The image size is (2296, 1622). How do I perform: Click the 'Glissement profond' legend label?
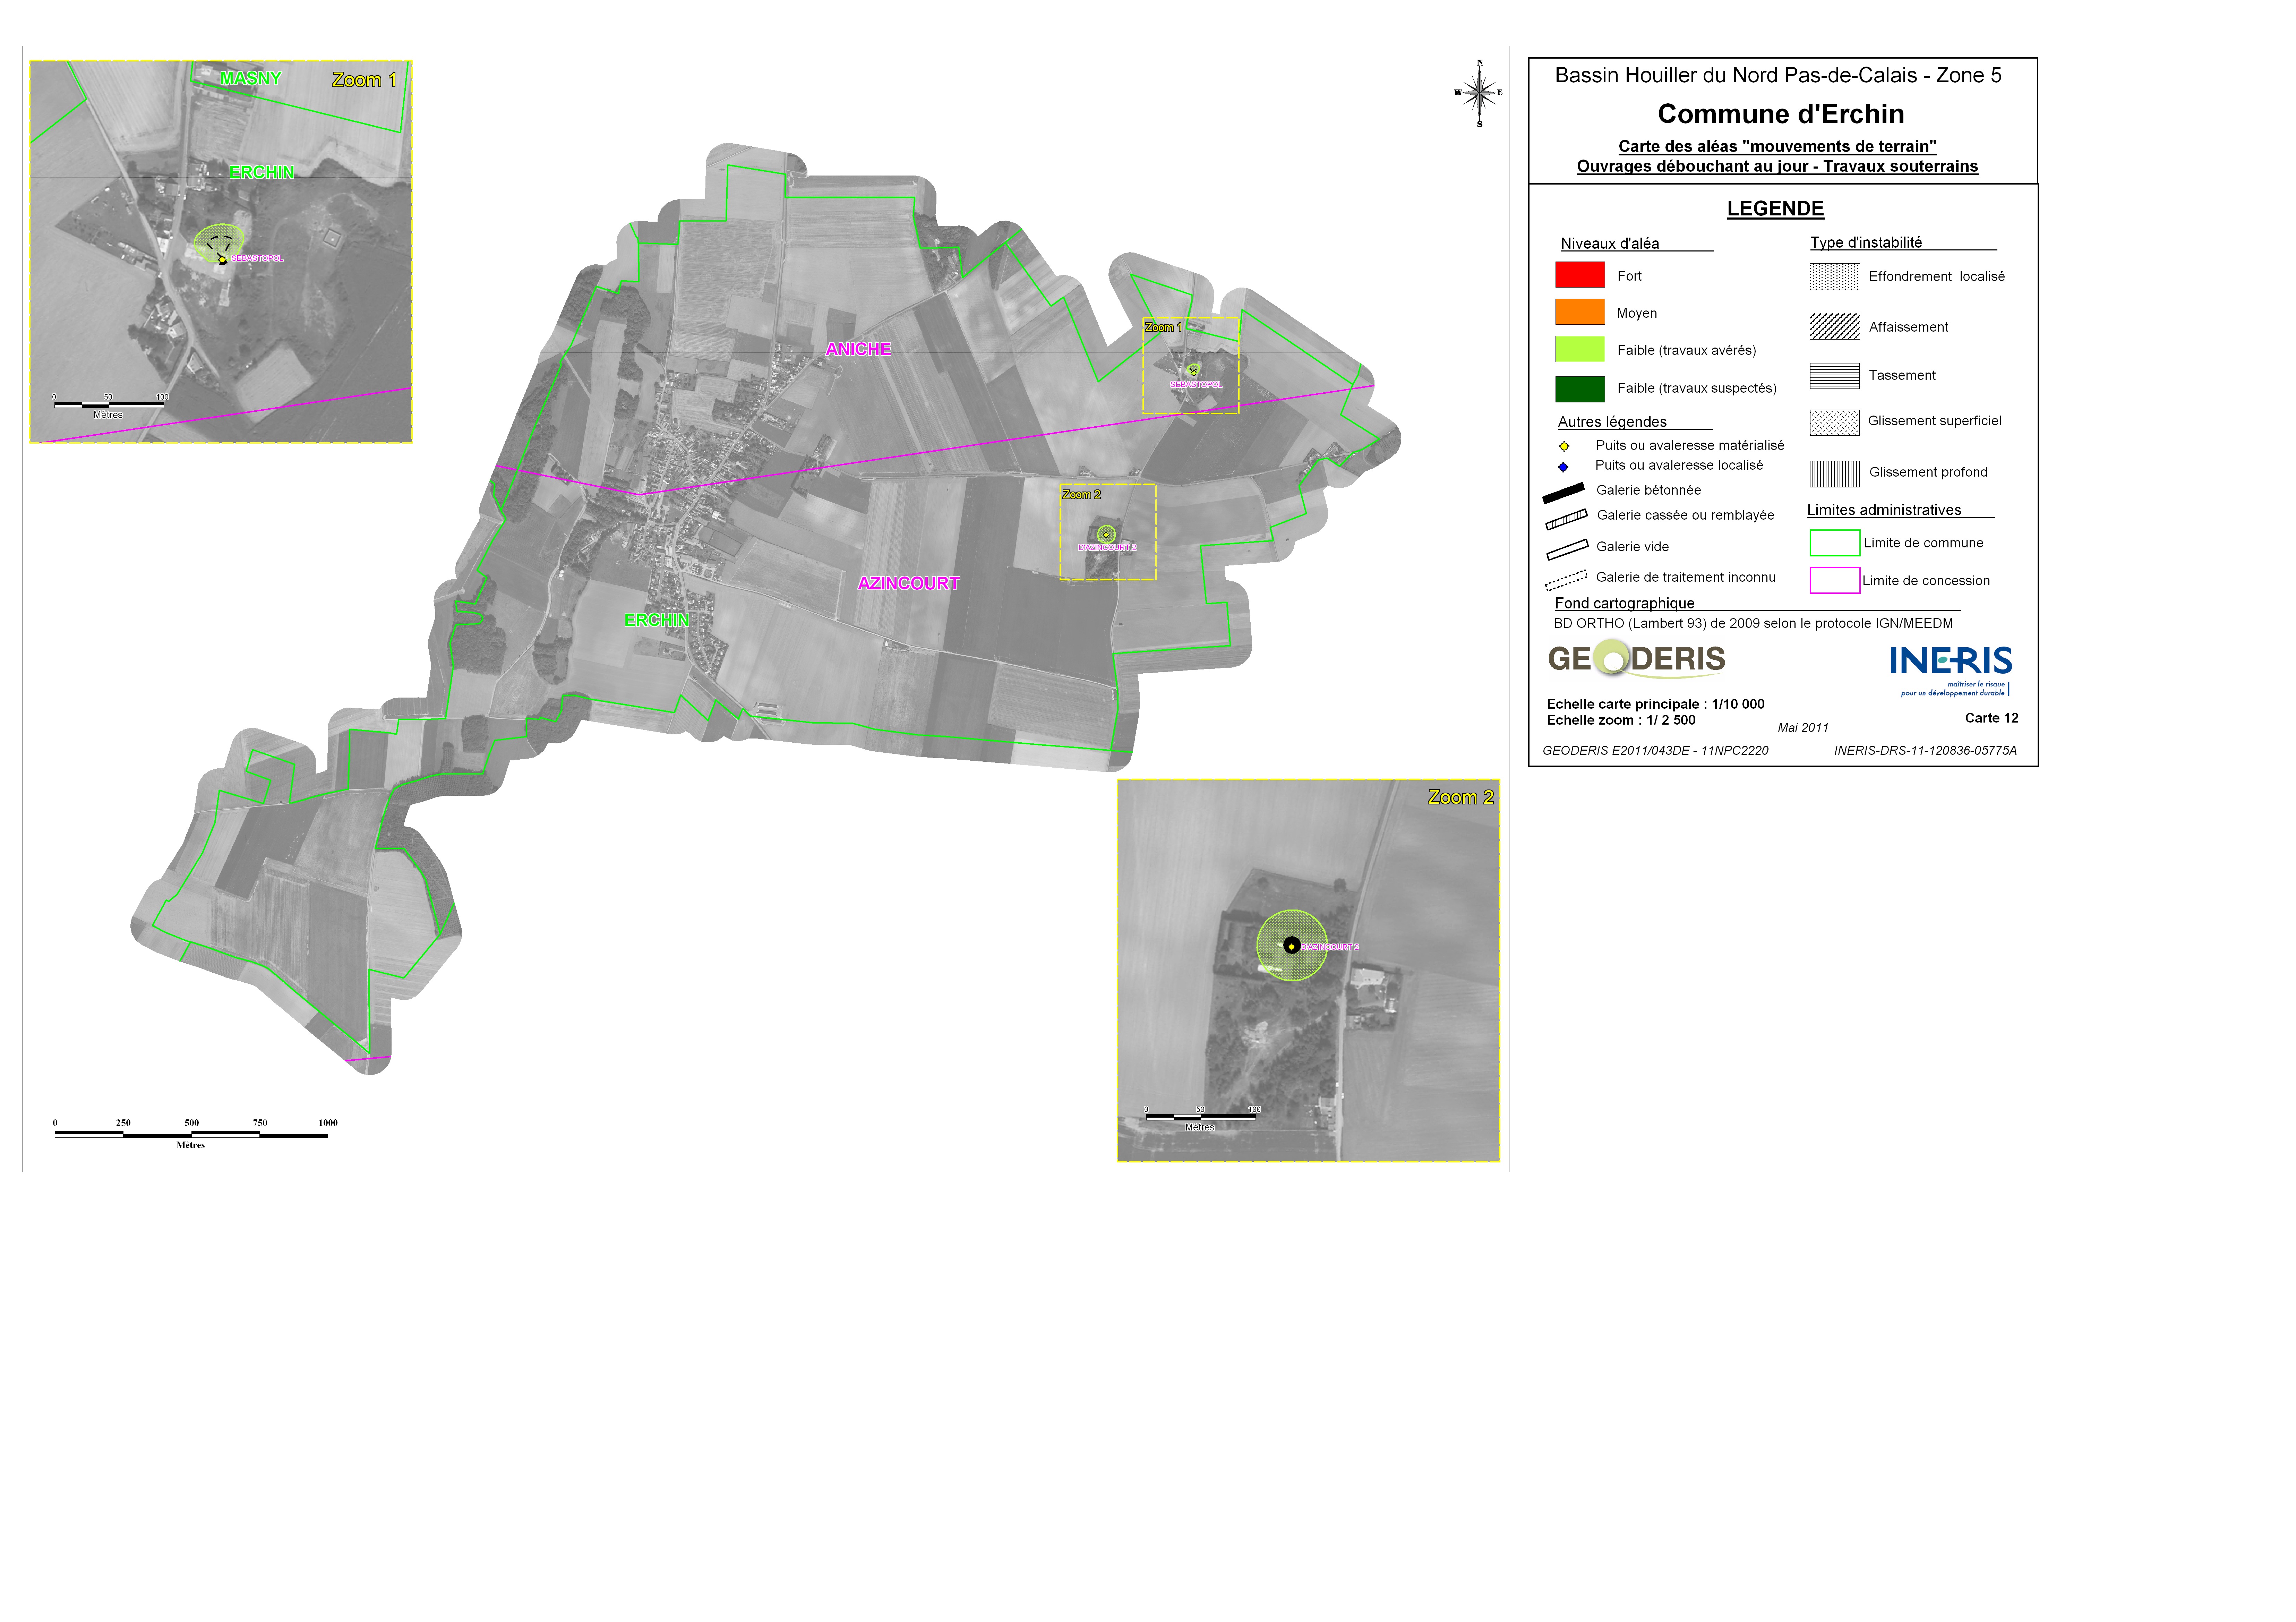[1928, 472]
